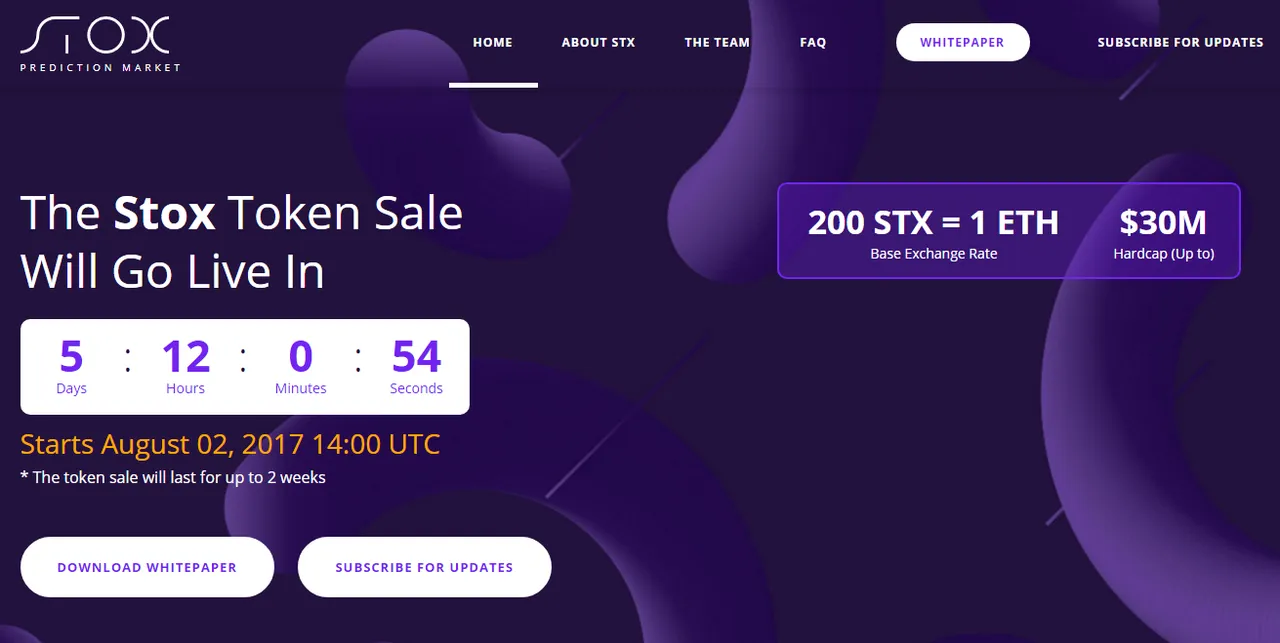Click the Hours countdown value
This screenshot has width=1280, height=643.
[x=186, y=357]
